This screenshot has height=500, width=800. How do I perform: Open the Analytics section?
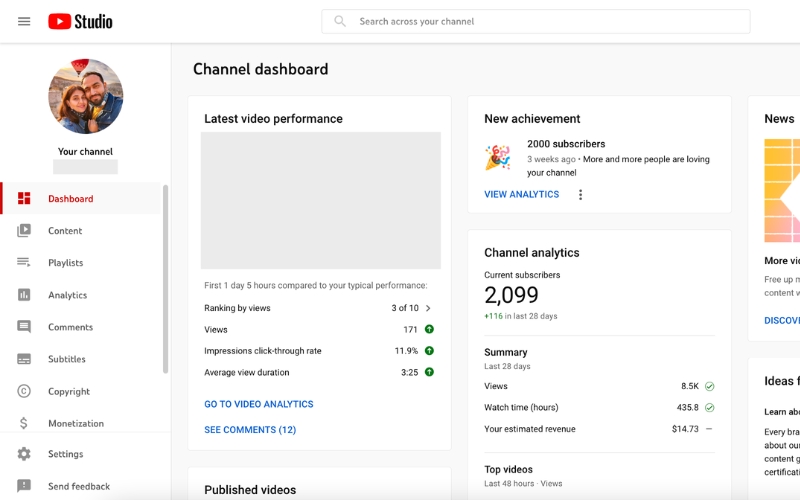tap(81, 294)
